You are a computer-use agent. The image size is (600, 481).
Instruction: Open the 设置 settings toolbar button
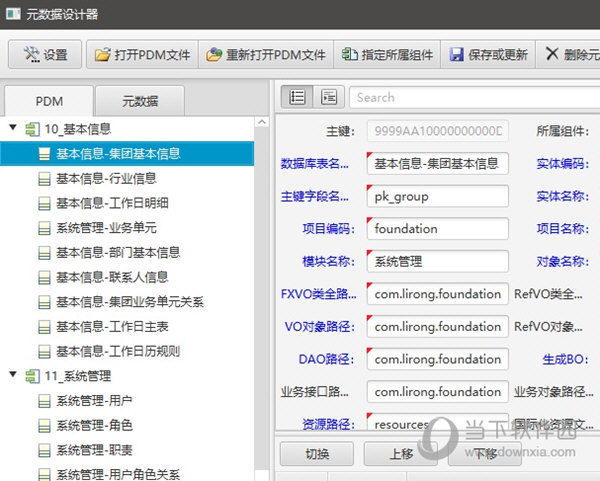coord(45,55)
